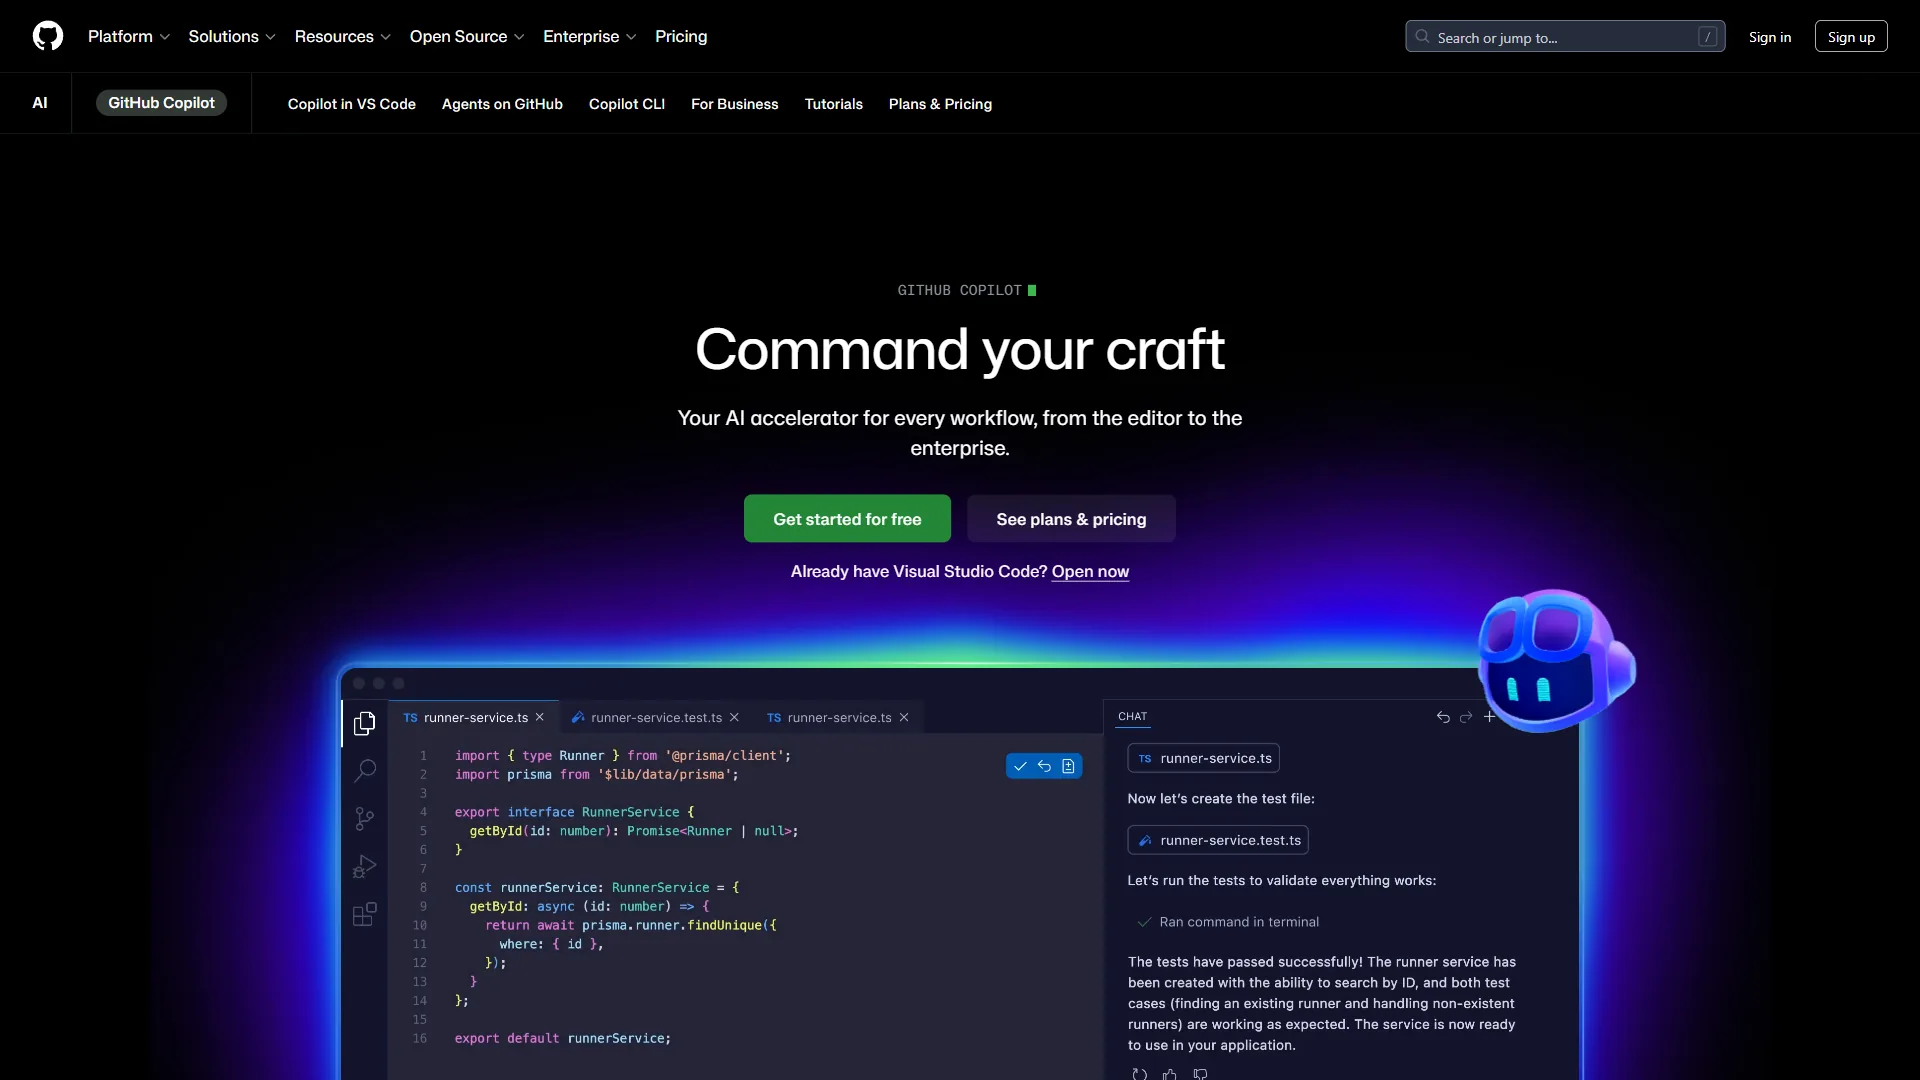
Task: Click See plans & pricing button
Action: [1071, 519]
